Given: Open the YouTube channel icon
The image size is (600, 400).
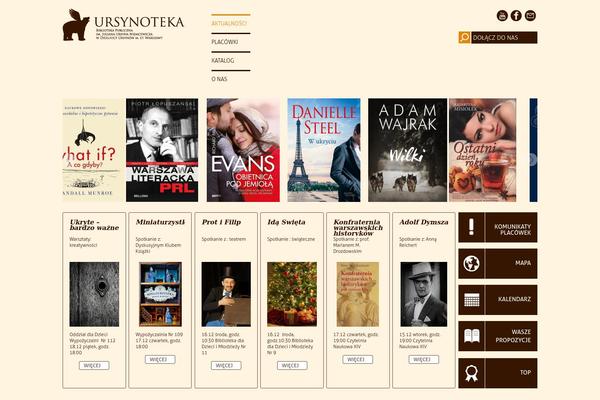Looking at the screenshot, I should [502, 16].
